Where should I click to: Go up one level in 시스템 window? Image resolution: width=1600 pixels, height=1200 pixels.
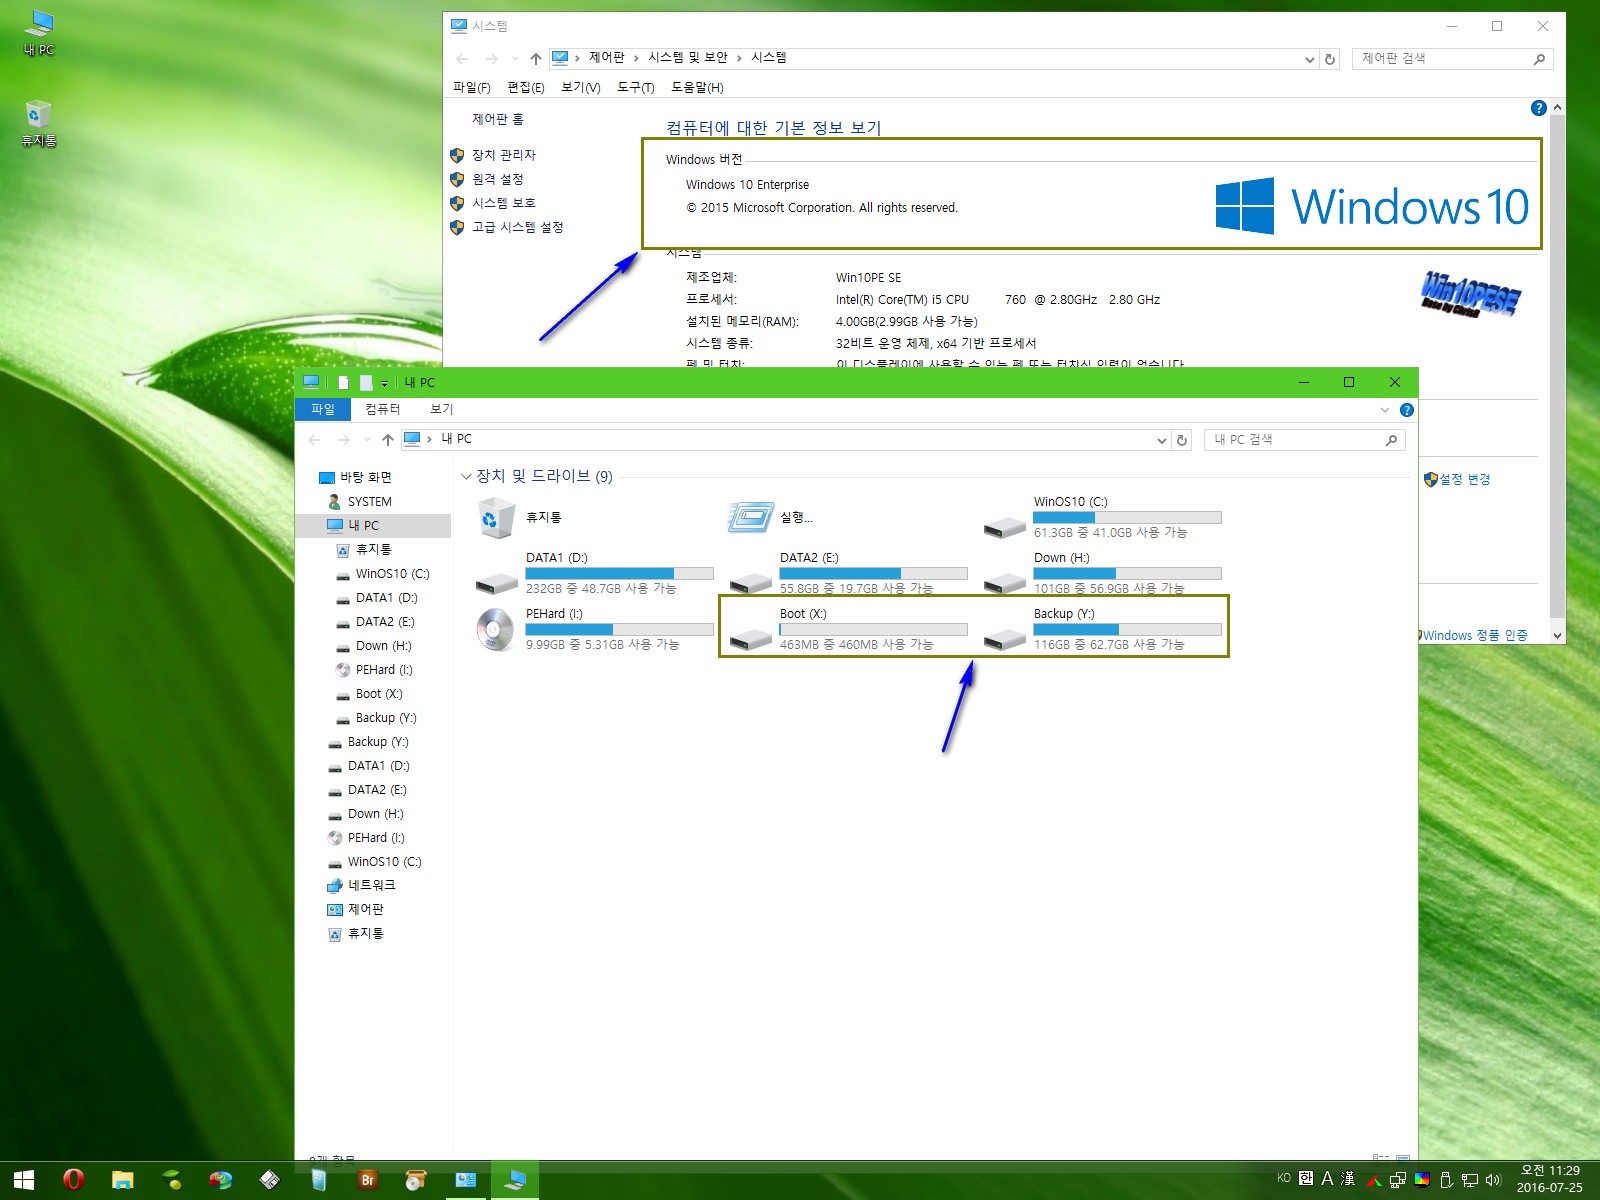[x=536, y=59]
